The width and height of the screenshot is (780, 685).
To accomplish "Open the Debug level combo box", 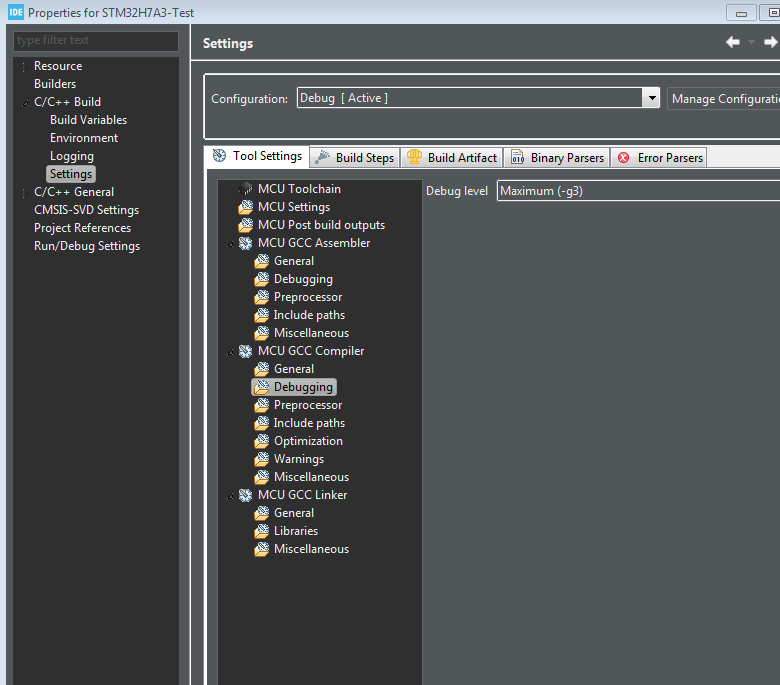I will pos(638,191).
